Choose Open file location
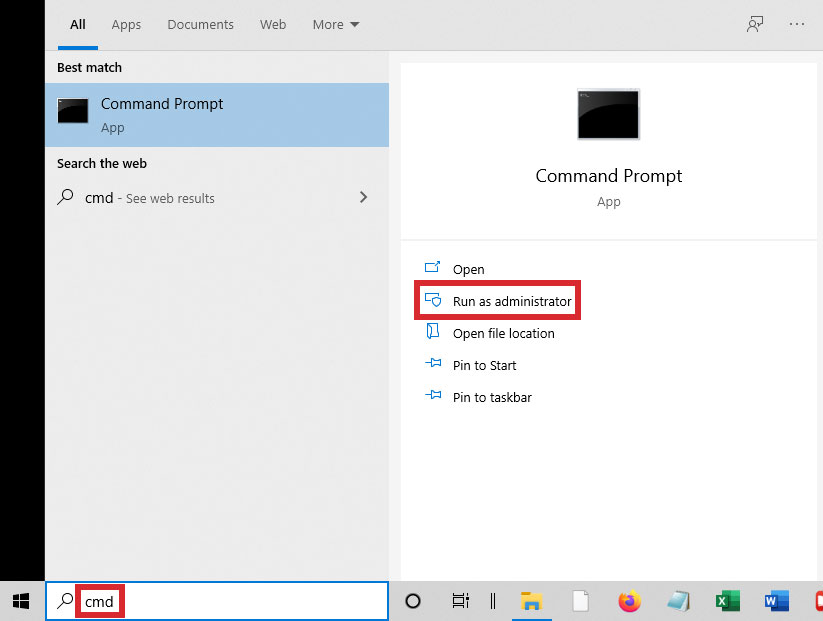This screenshot has width=823, height=621. [503, 333]
